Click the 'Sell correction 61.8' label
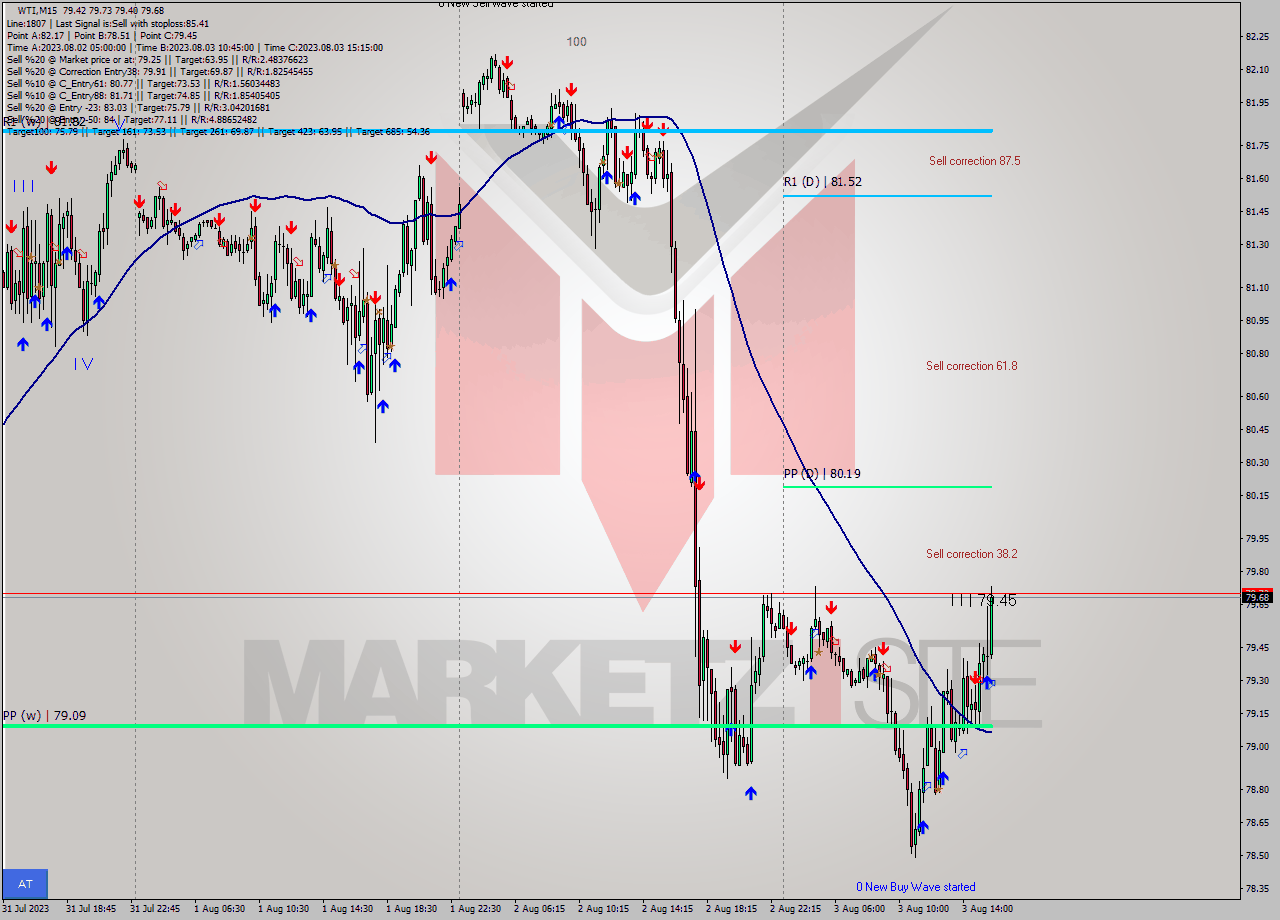Screen dimensions: 1280x920 click(972, 366)
